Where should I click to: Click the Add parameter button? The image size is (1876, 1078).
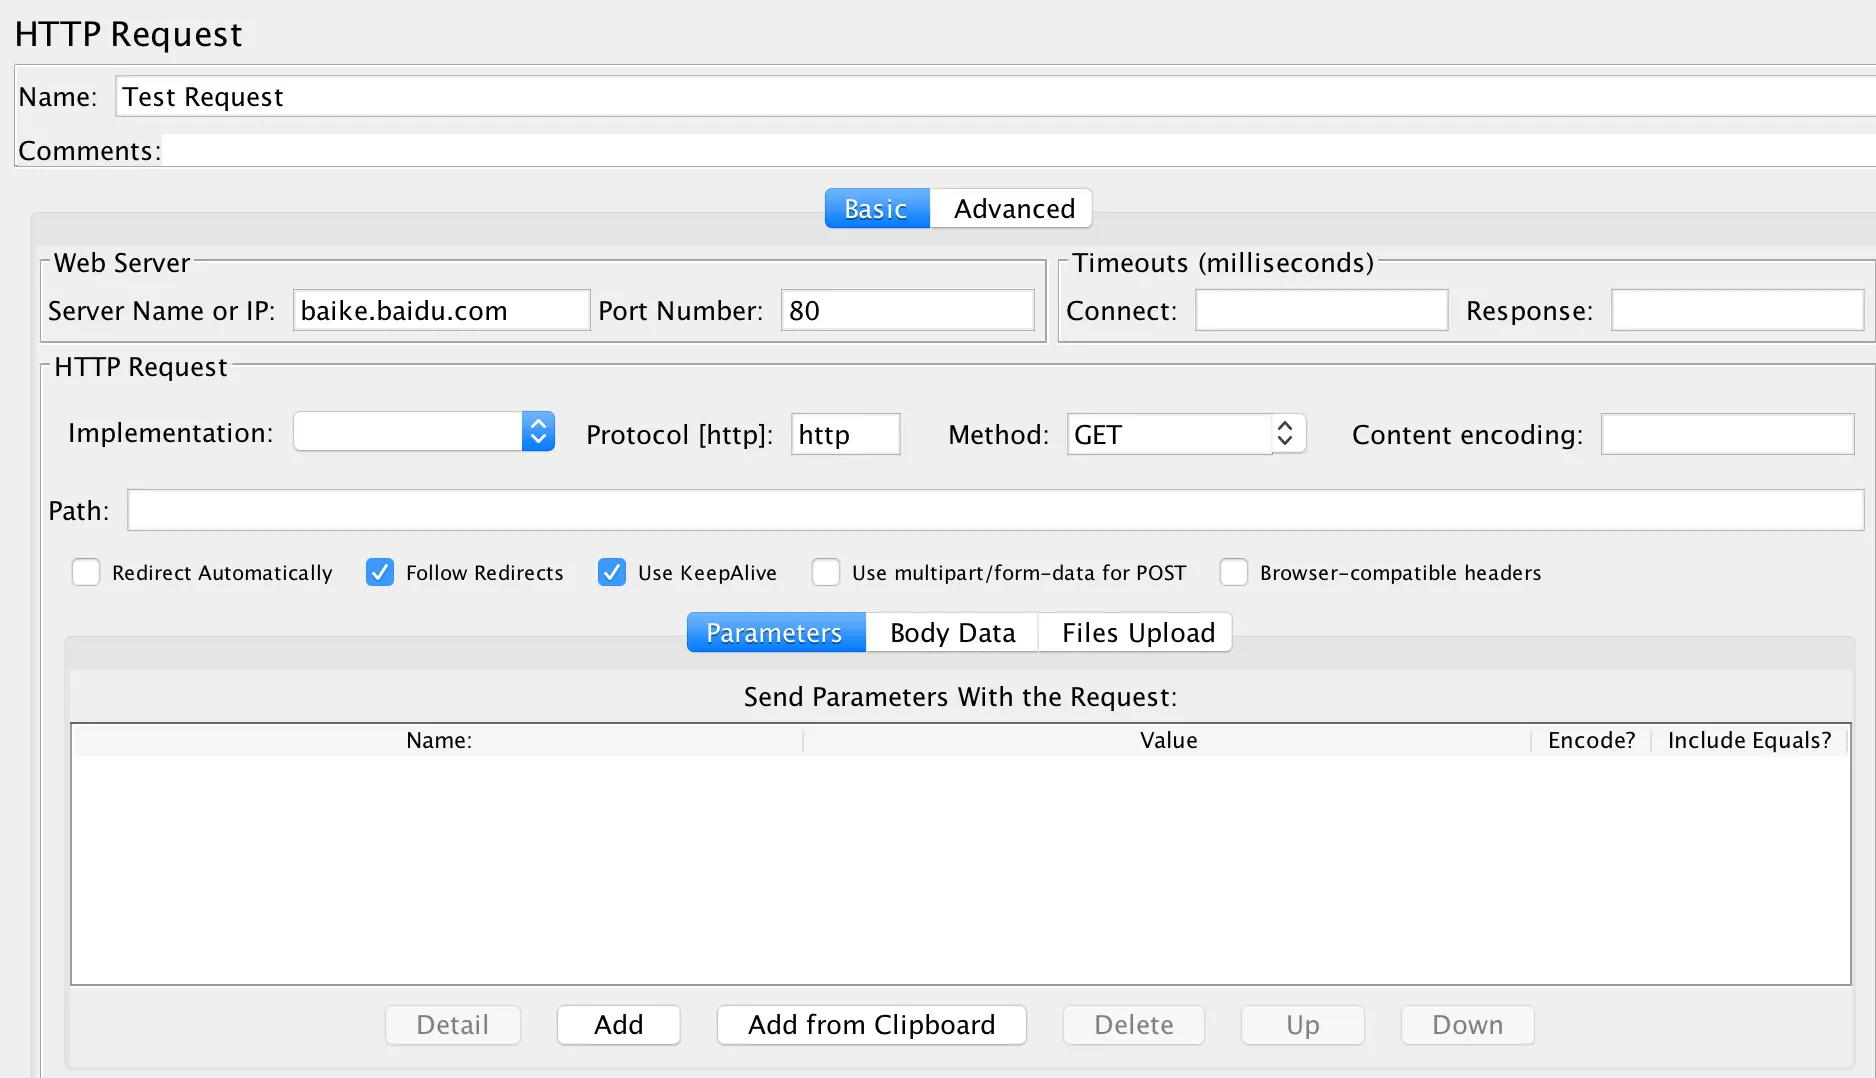(x=619, y=1025)
